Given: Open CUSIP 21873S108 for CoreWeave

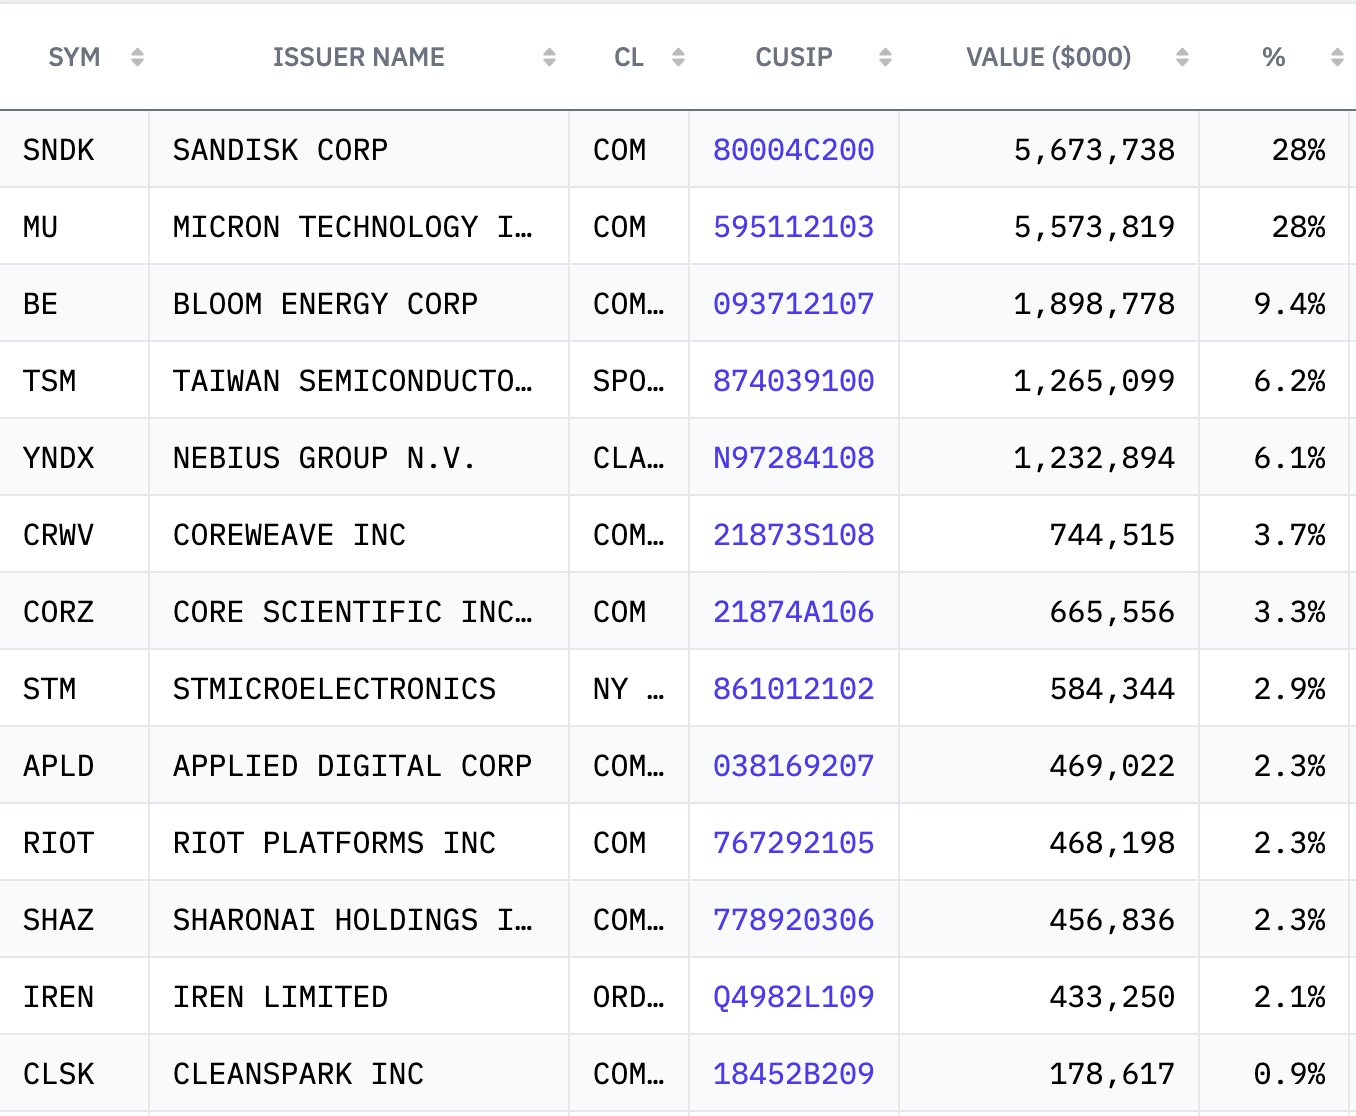Looking at the screenshot, I should pos(794,535).
